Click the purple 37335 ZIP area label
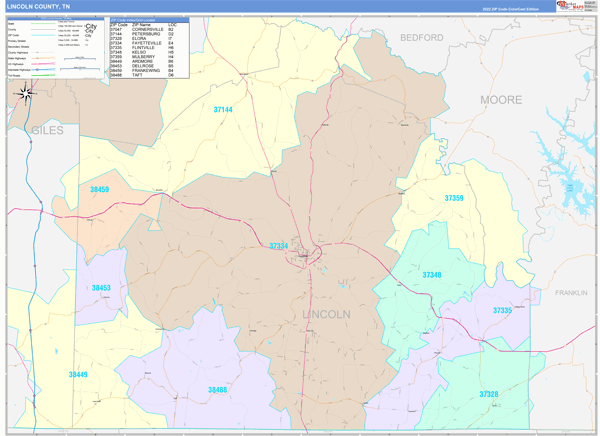This screenshot has height=436, width=600. pos(502,311)
